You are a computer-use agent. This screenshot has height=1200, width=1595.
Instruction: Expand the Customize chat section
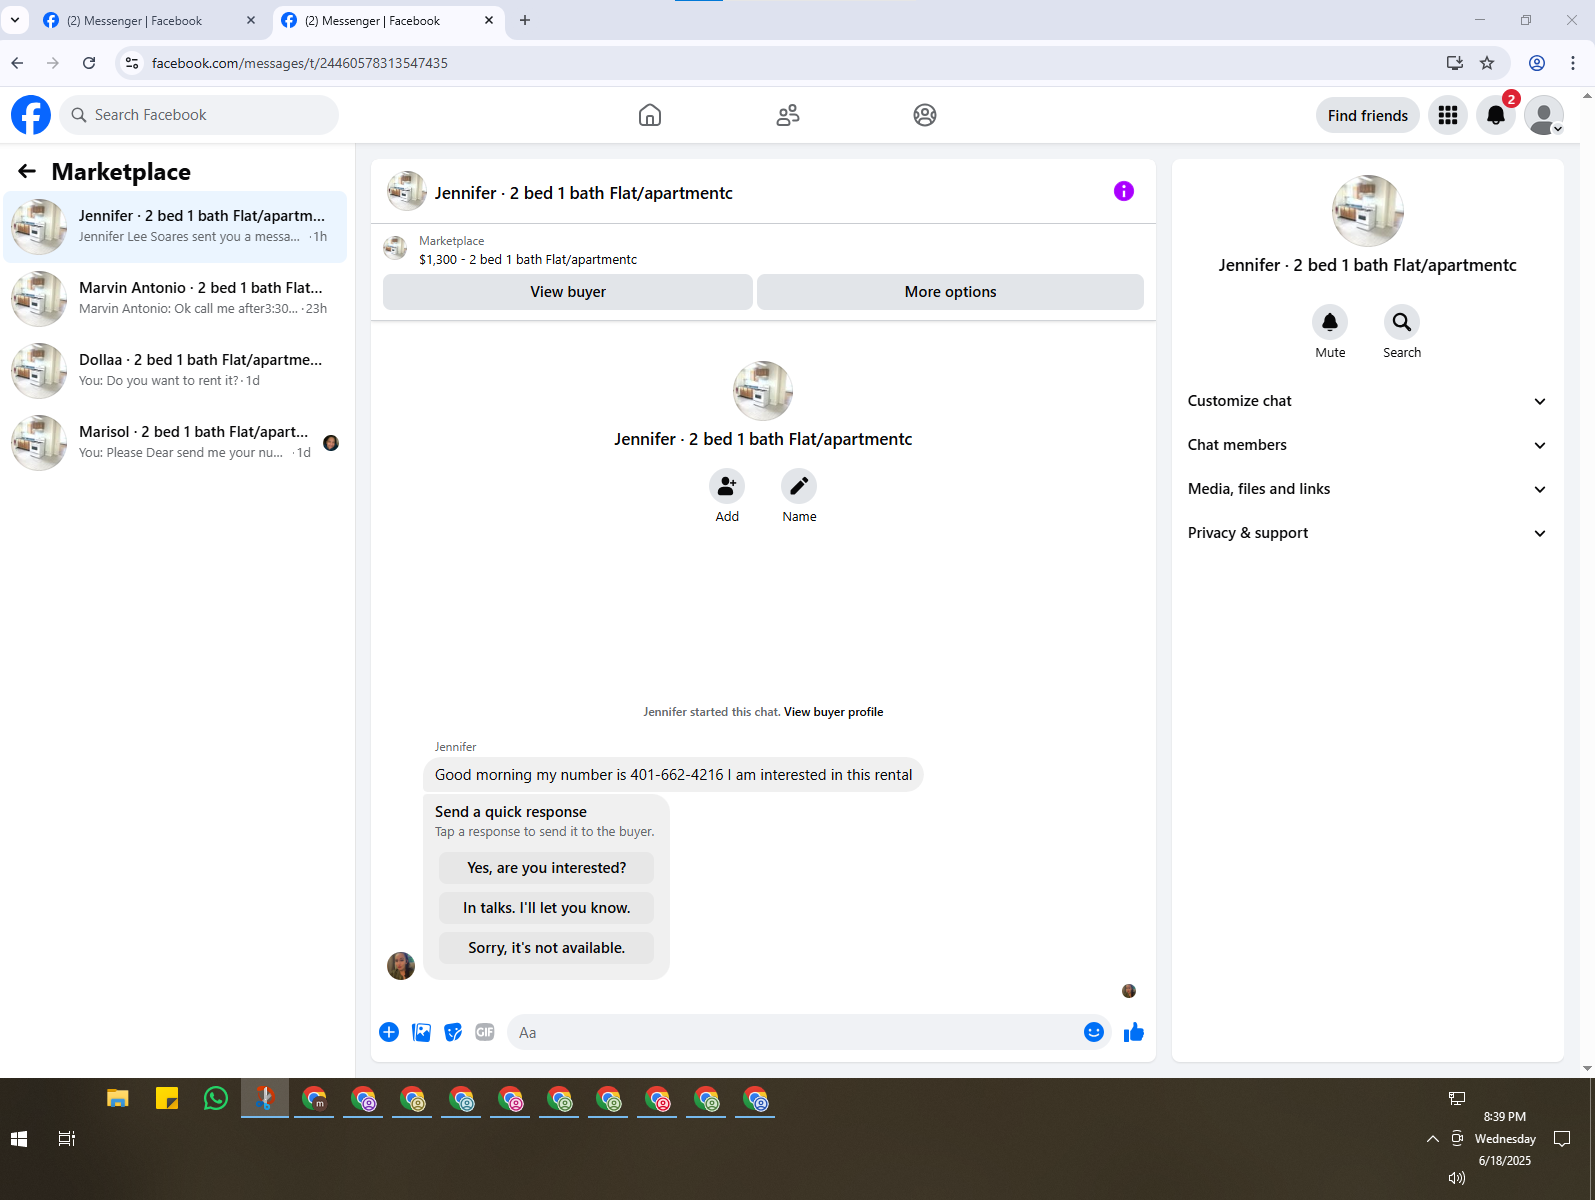click(1367, 401)
